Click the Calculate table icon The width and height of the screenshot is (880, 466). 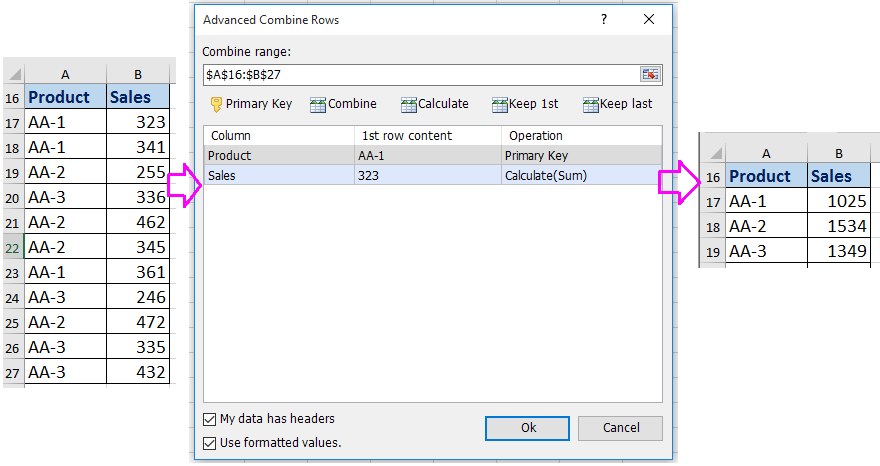[409, 104]
